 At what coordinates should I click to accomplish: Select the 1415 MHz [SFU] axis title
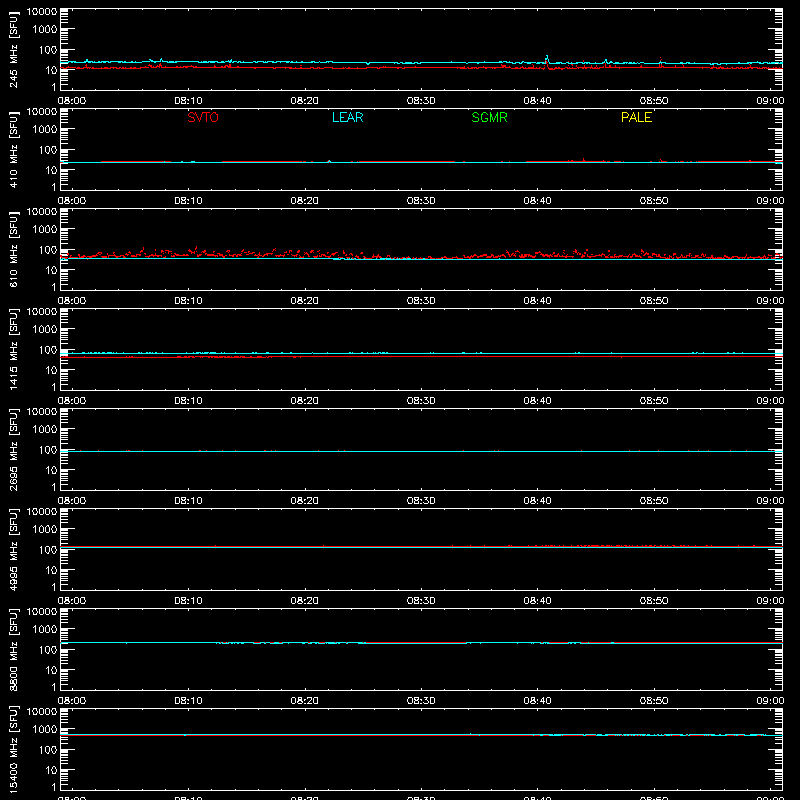[x=14, y=349]
